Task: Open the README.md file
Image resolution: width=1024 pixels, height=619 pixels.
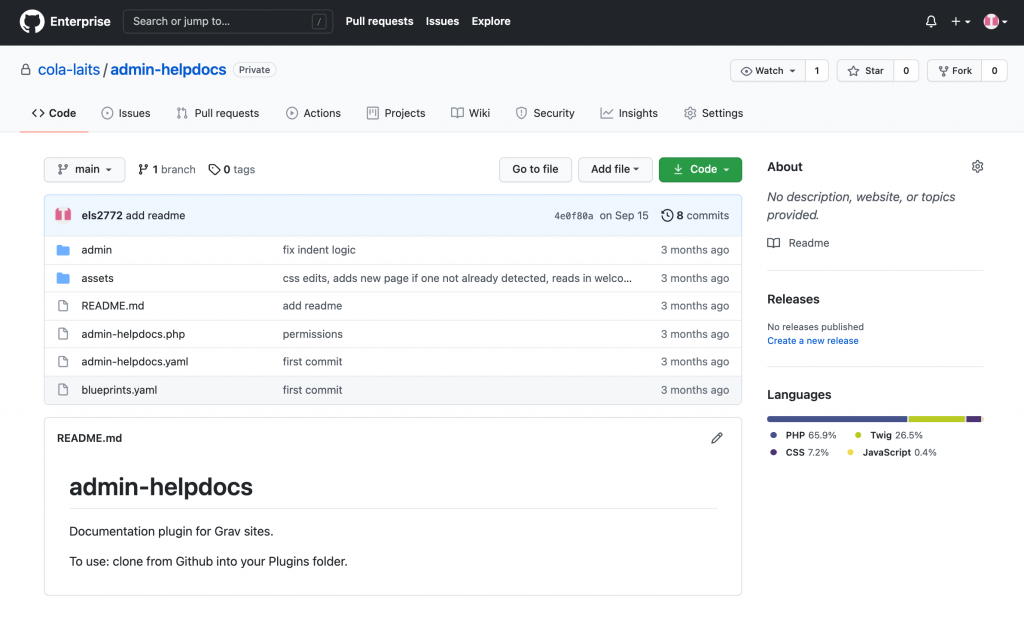Action: 113,306
